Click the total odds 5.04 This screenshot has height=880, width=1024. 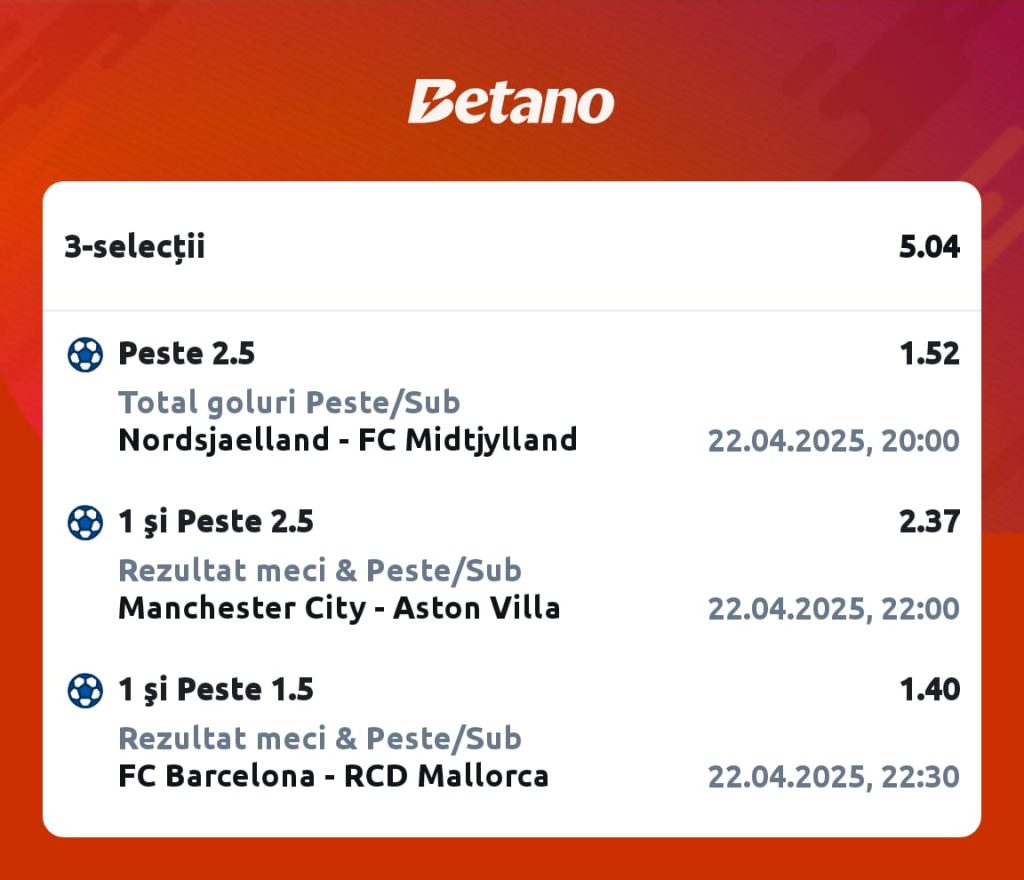pyautogui.click(x=929, y=247)
